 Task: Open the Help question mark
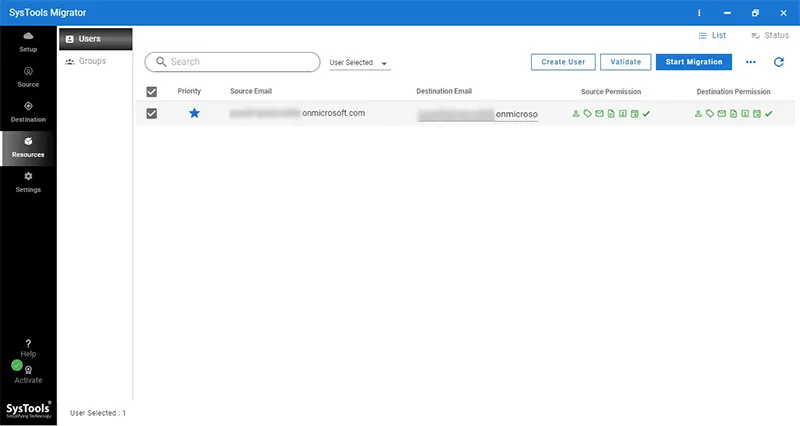28,343
